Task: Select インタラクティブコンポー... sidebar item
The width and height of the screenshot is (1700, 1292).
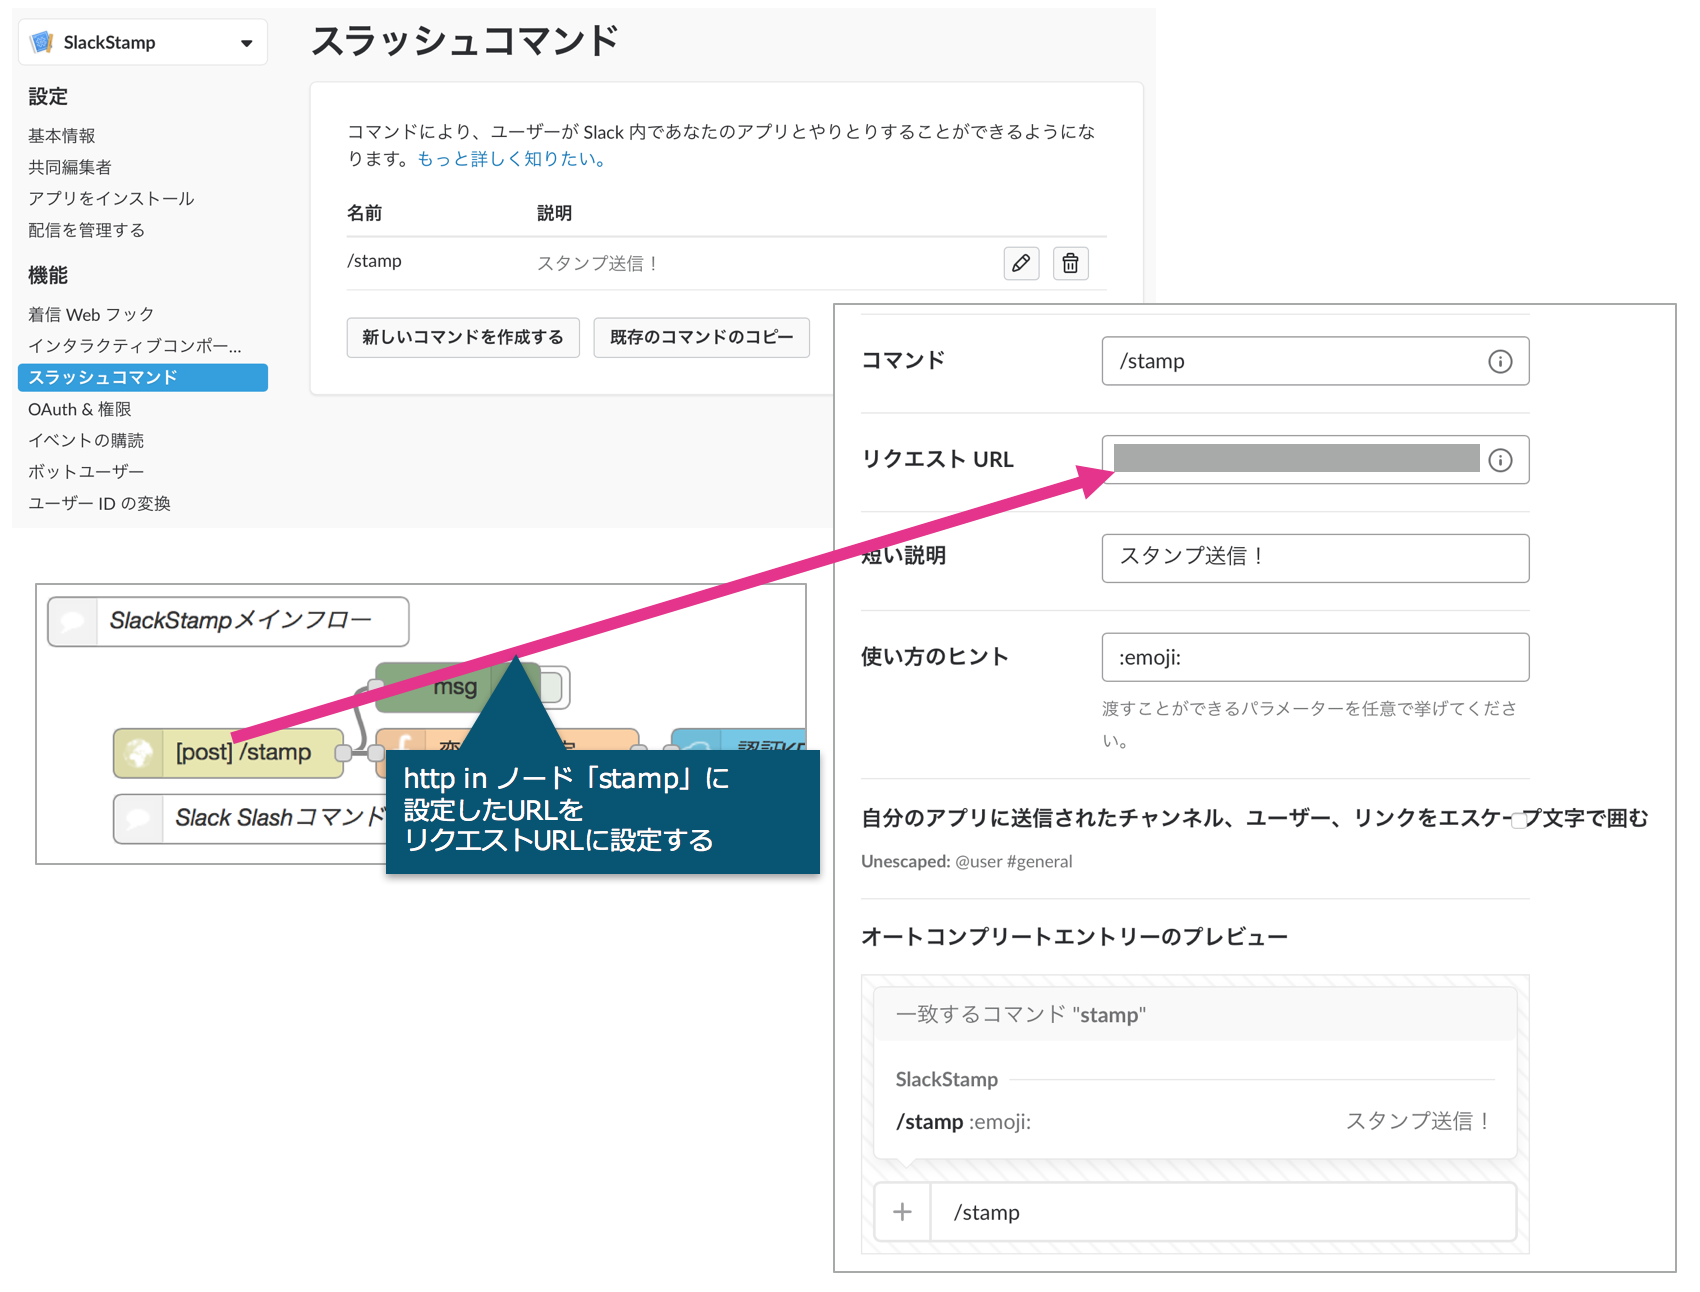Action: 135,346
